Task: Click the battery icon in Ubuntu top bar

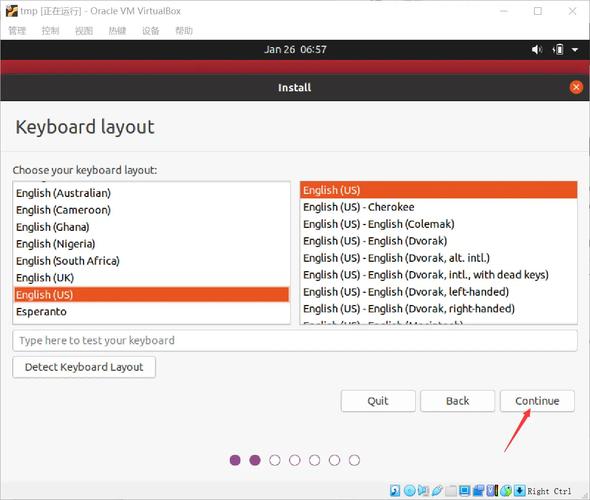Action: [558, 49]
